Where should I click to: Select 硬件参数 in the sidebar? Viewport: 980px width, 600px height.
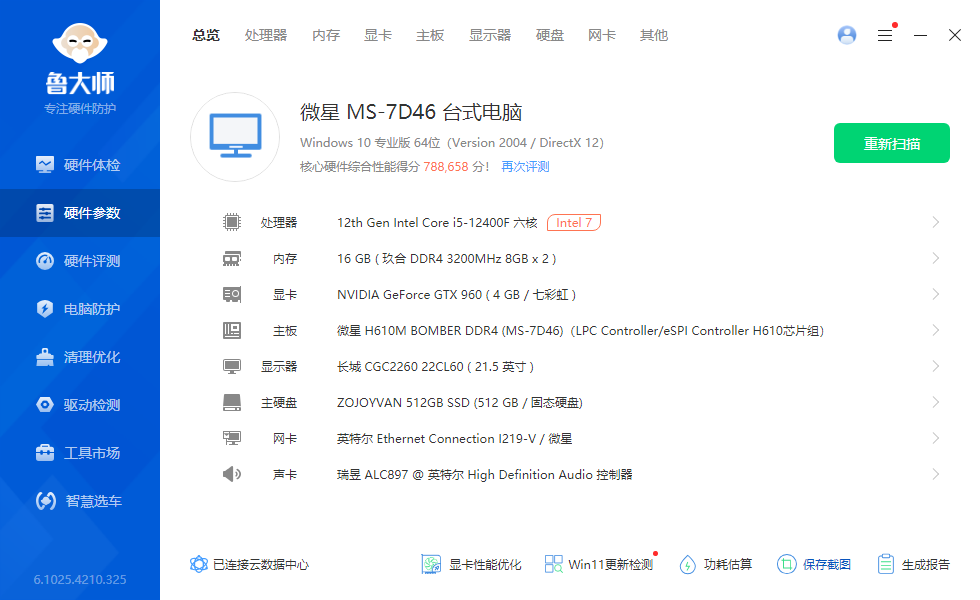tap(79, 213)
